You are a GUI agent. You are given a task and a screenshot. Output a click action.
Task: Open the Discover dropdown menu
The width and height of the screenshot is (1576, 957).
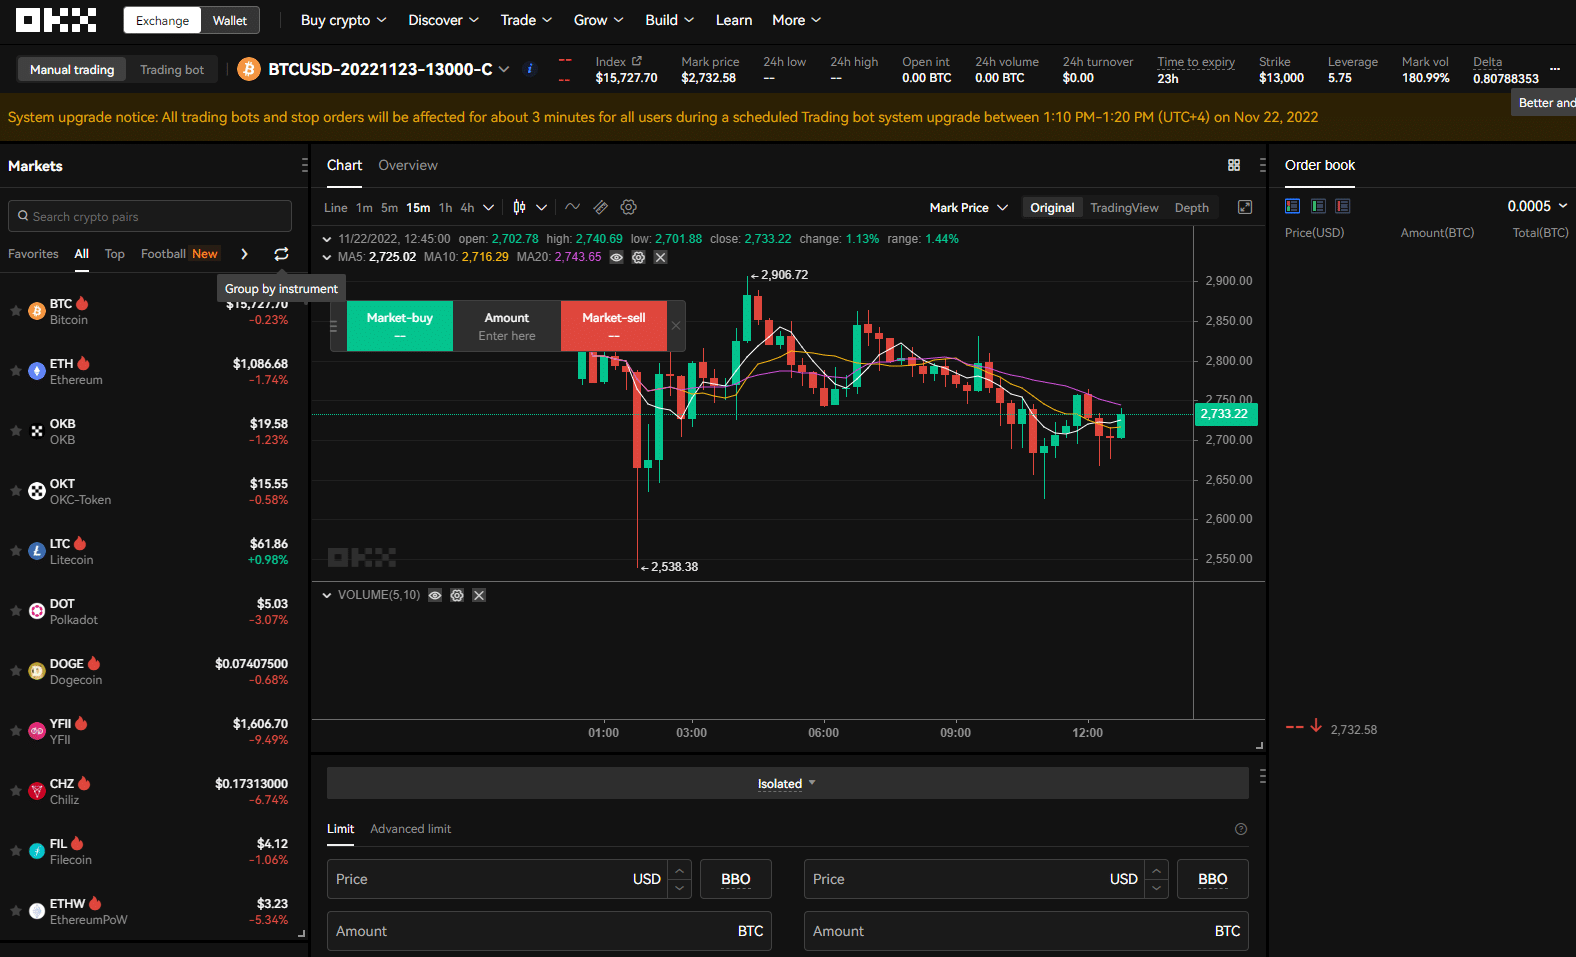[x=443, y=20]
